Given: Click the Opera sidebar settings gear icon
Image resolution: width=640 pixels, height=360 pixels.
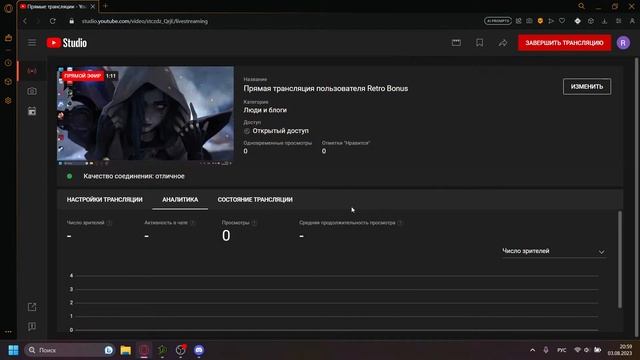Looking at the screenshot, I should pos(8,100).
